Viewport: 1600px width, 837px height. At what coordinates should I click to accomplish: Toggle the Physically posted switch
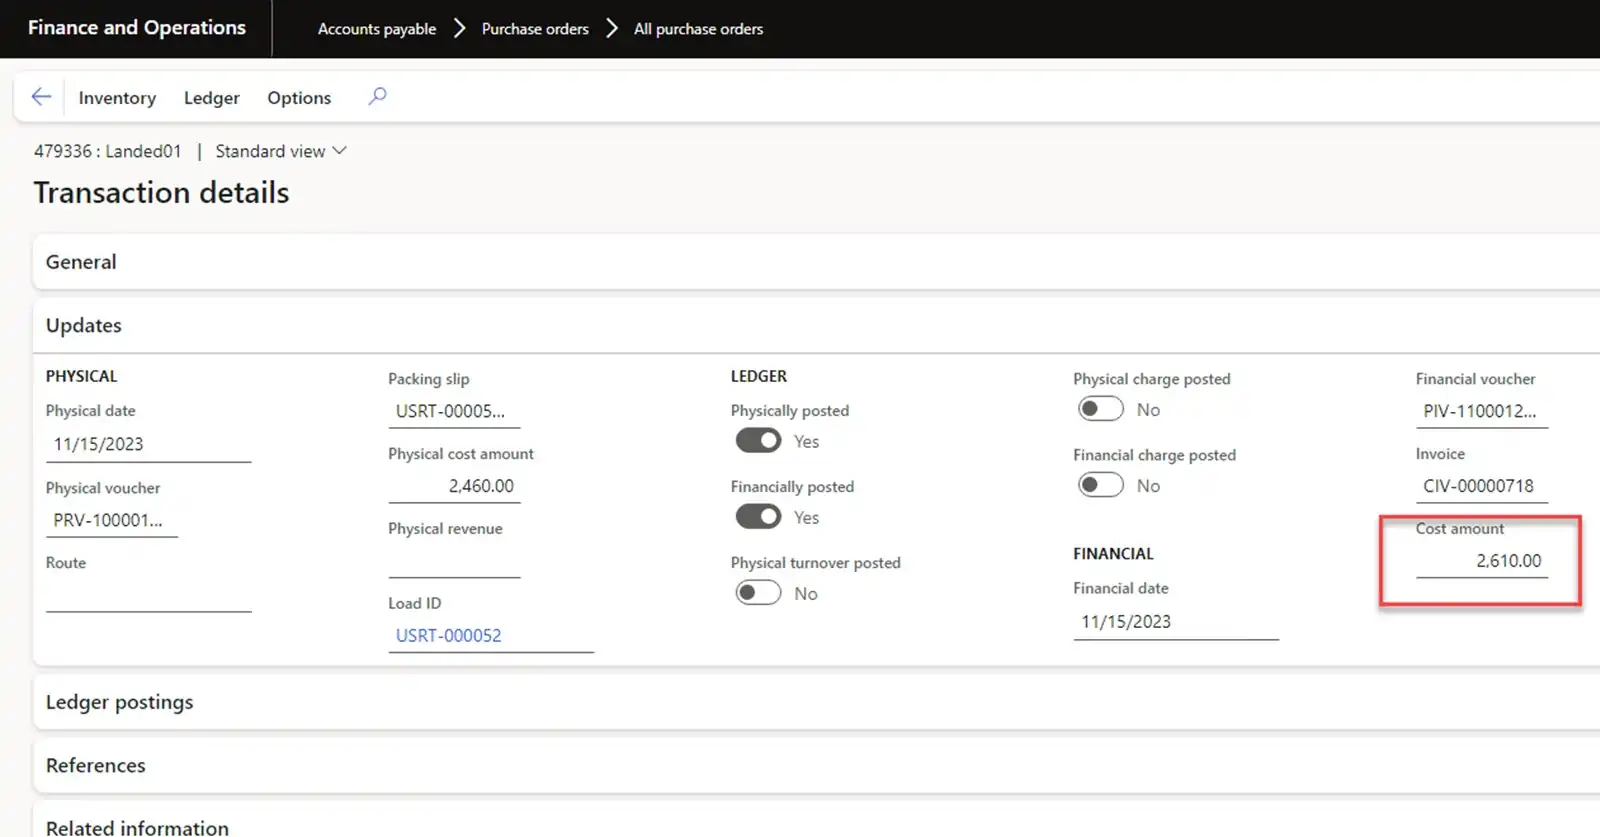[x=758, y=441]
